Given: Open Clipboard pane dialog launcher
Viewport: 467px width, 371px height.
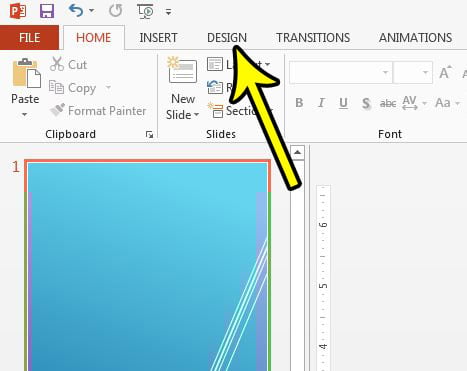Looking at the screenshot, I should (149, 134).
